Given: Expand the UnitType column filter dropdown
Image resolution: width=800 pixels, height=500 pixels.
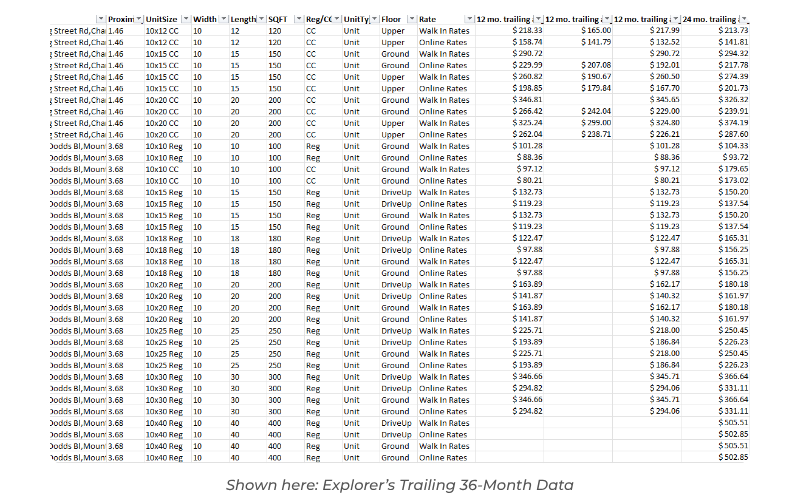Looking at the screenshot, I should [372, 19].
